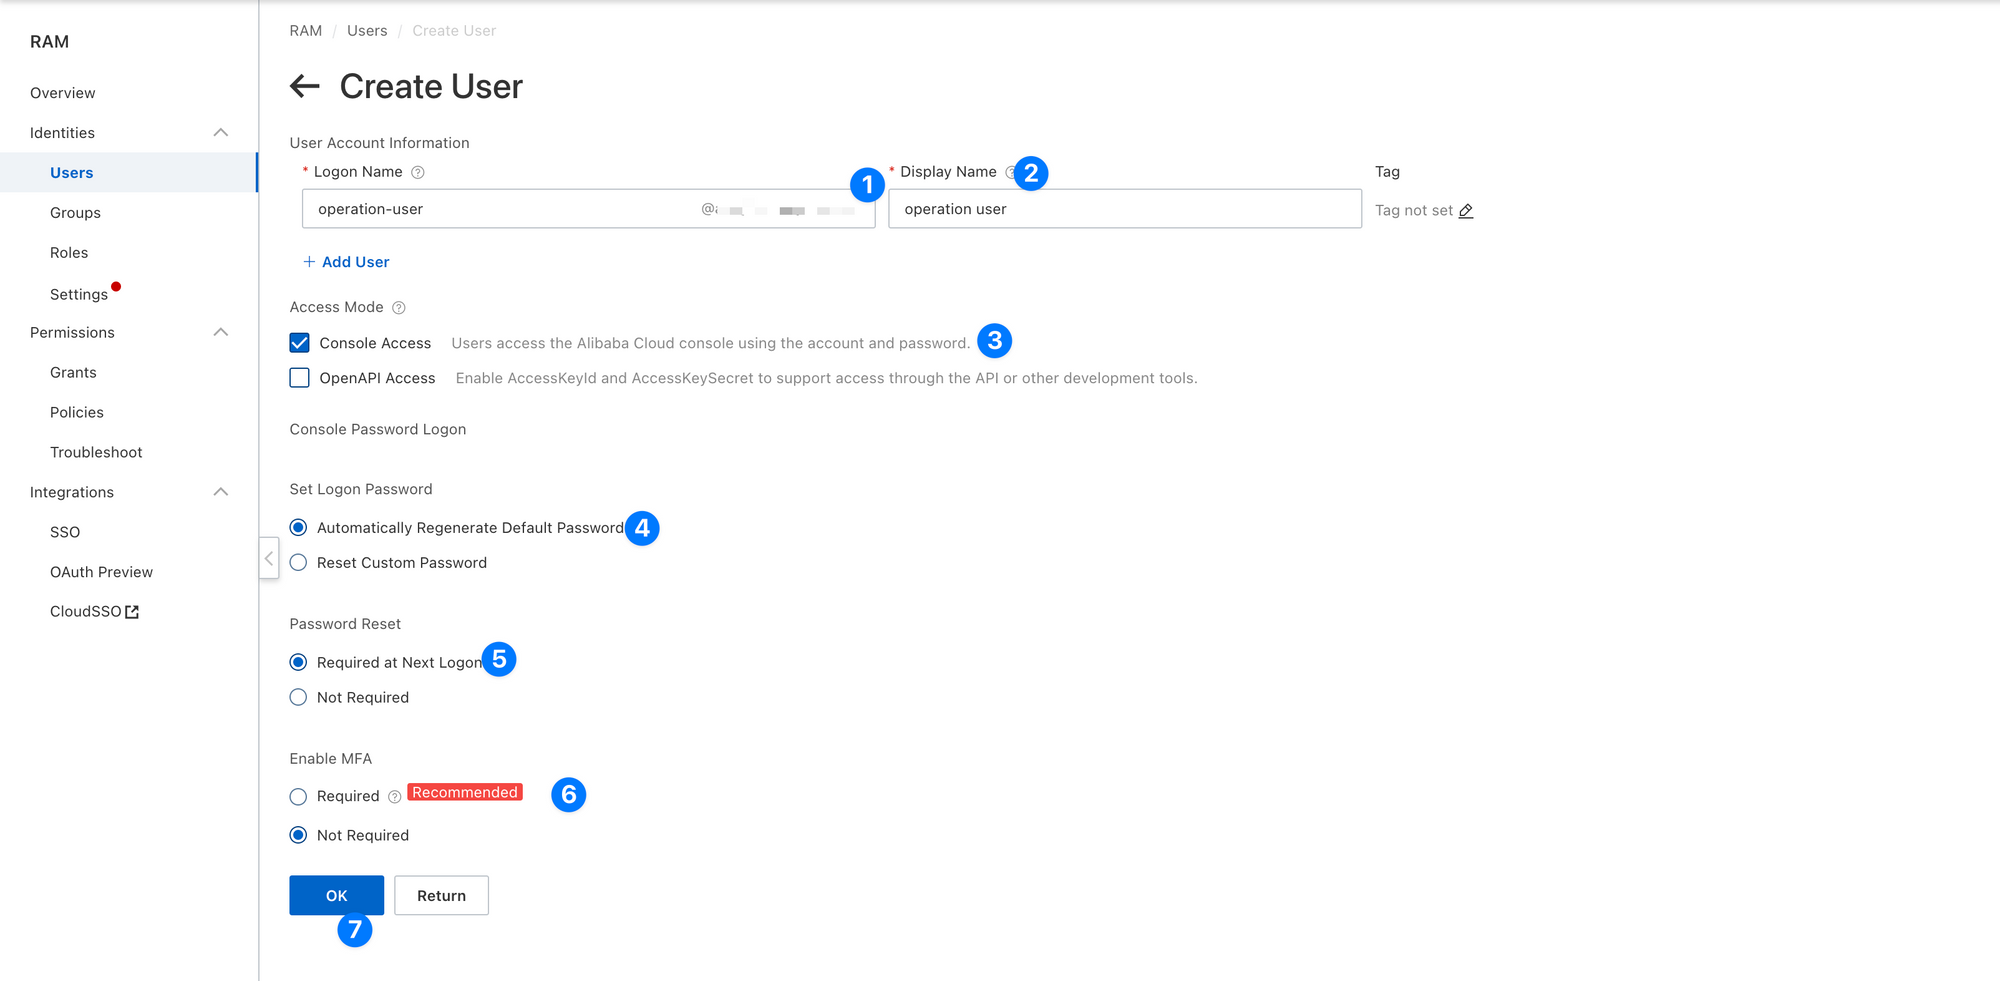The width and height of the screenshot is (2000, 981).
Task: Collapse the Integrations section
Action: (x=221, y=492)
